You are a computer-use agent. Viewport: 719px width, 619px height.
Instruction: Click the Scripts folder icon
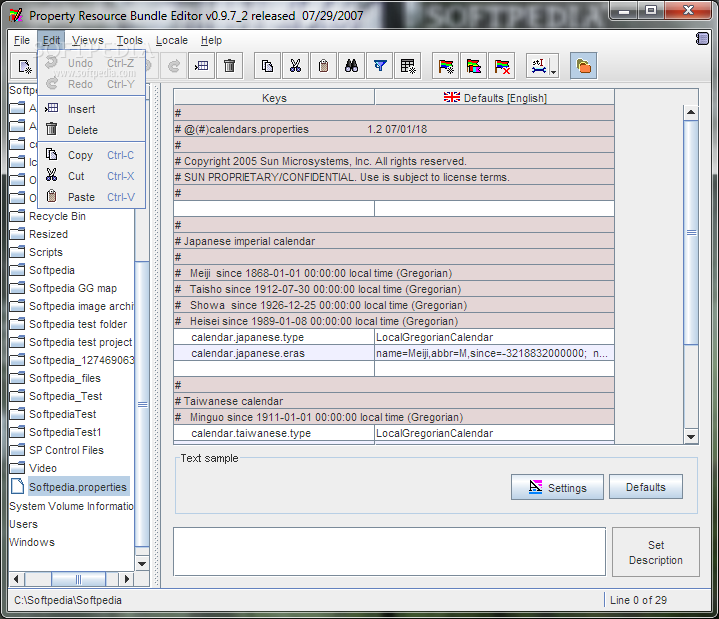click(17, 252)
